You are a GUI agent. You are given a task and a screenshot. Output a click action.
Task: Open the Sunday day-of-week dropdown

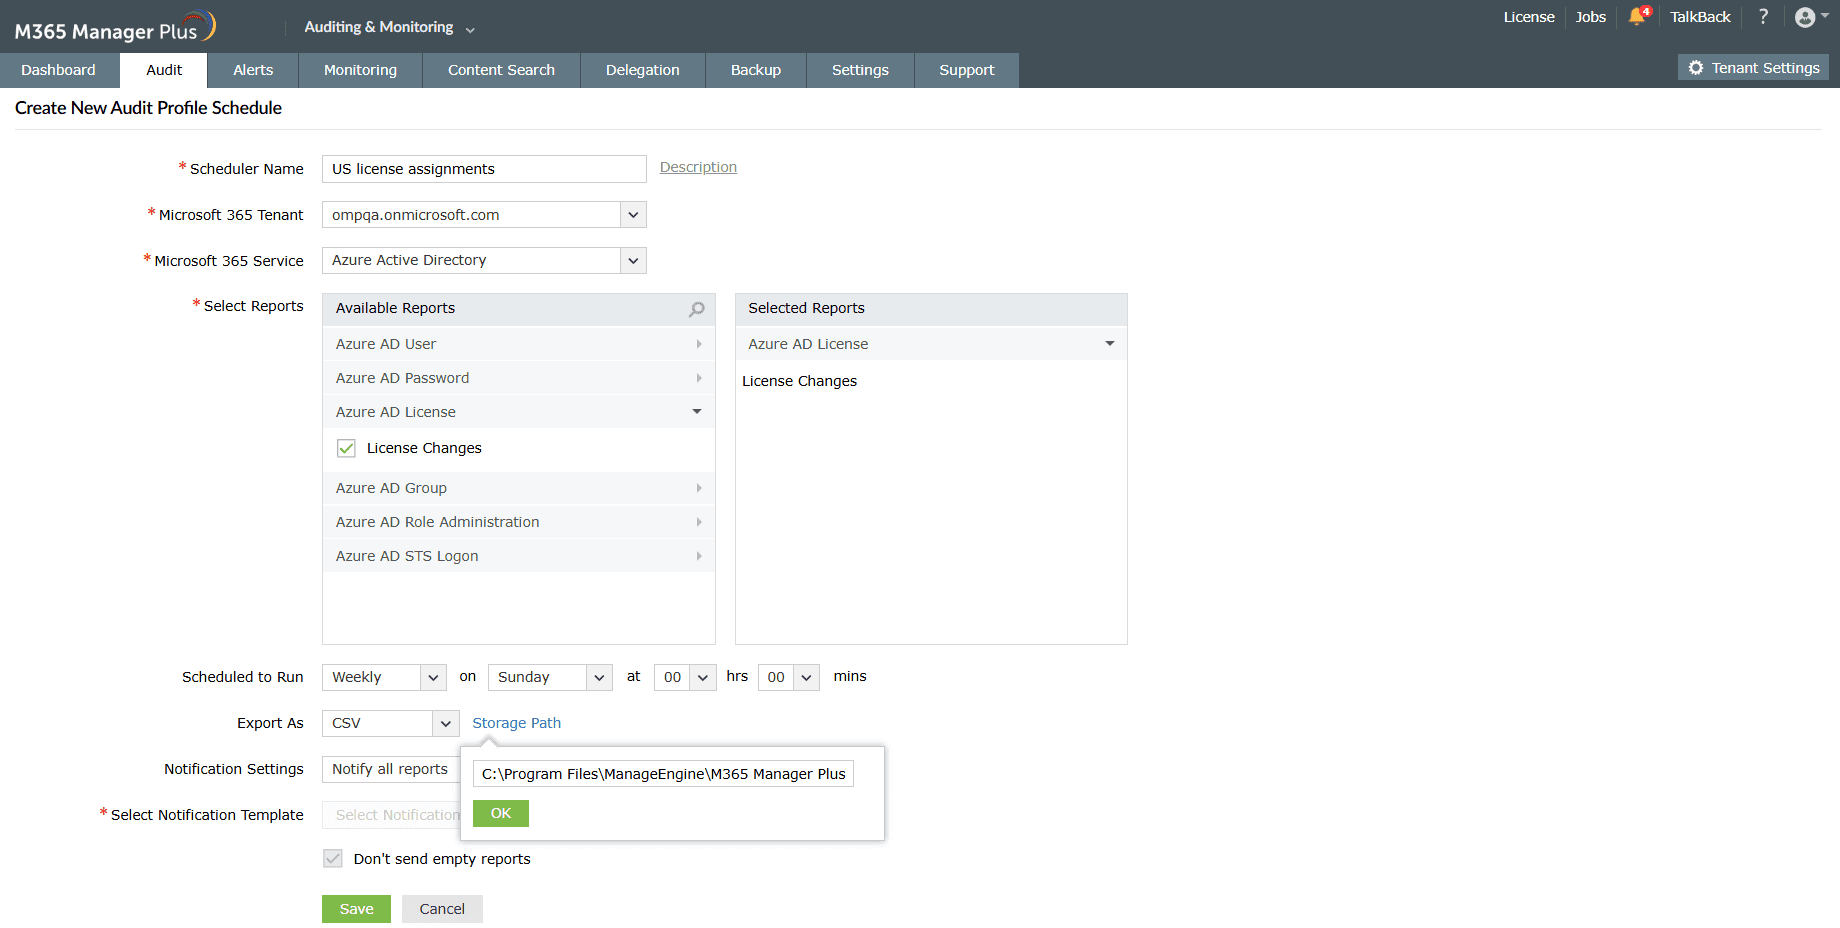pyautogui.click(x=550, y=677)
